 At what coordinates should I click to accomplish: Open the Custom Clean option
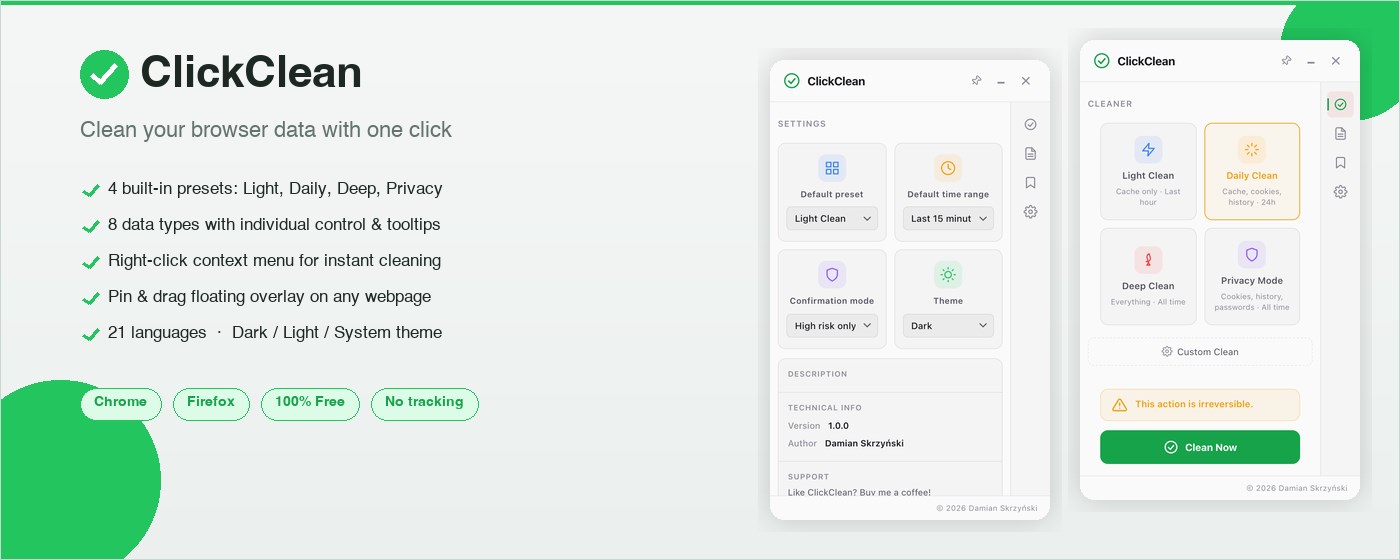1200,352
